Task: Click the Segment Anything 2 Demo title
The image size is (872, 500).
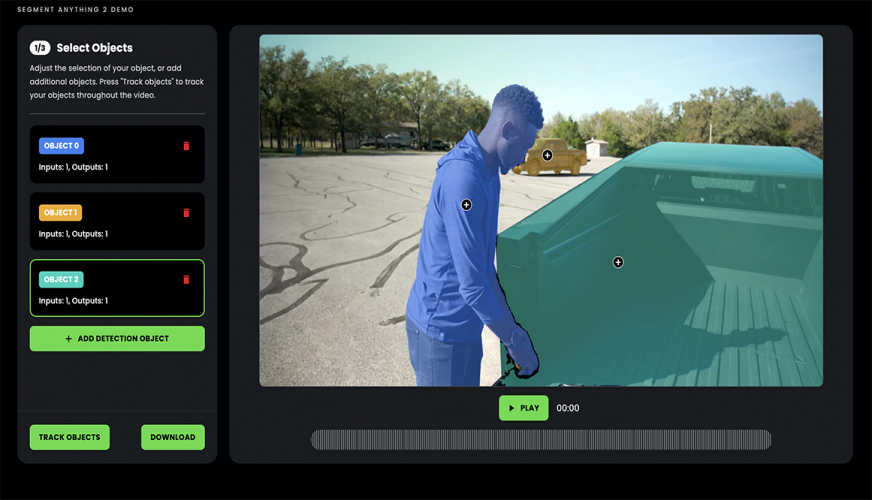Action: 76,9
